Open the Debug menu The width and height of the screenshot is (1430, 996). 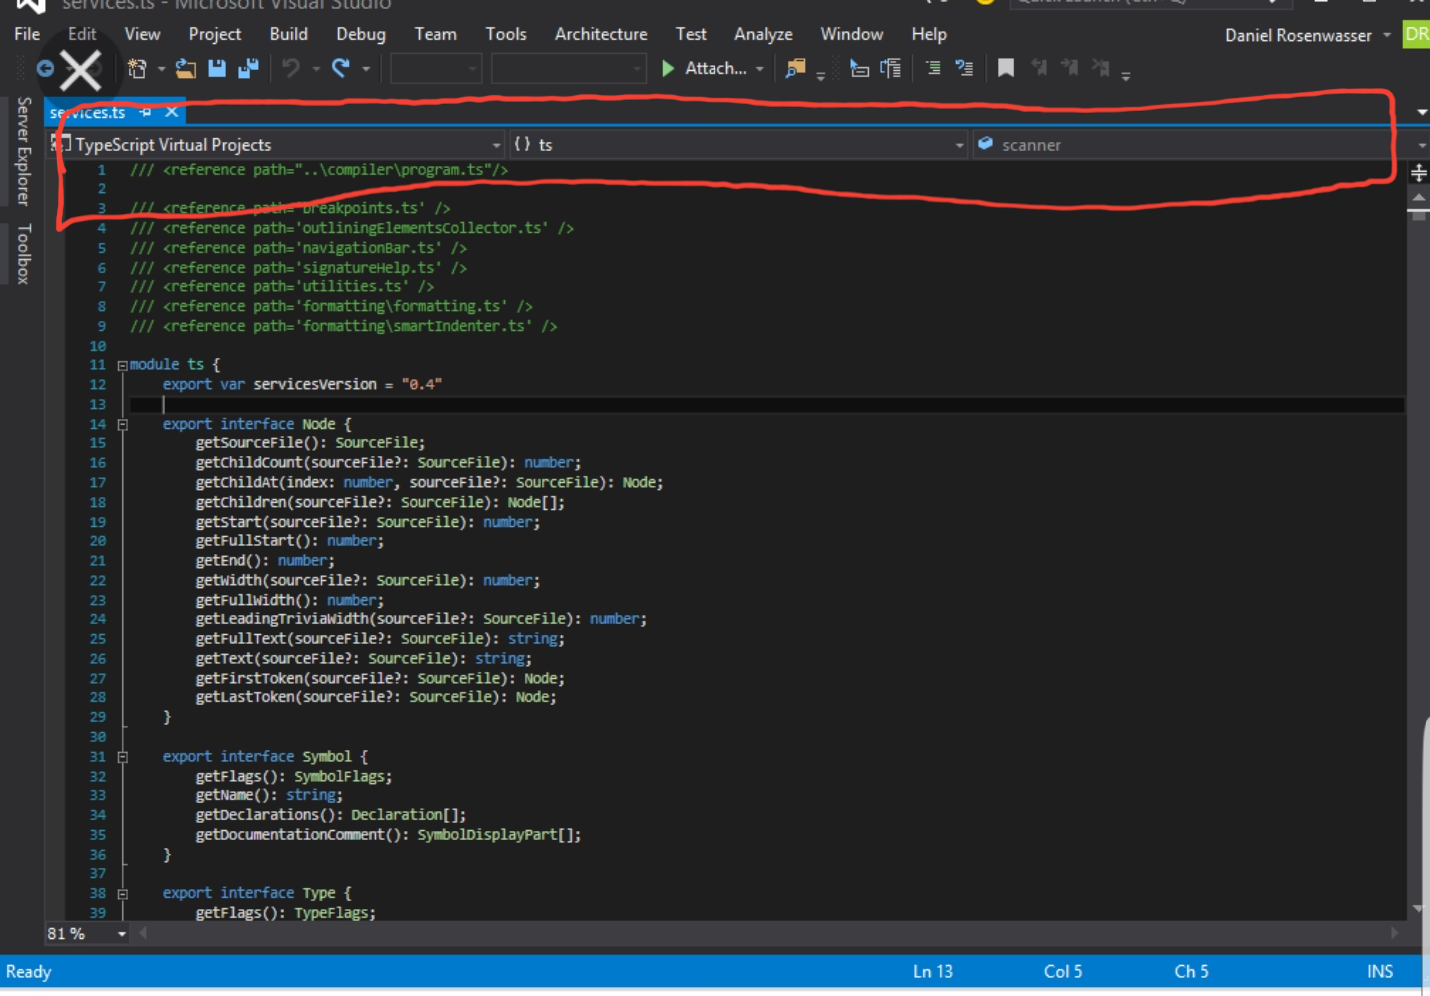pyautogui.click(x=361, y=34)
